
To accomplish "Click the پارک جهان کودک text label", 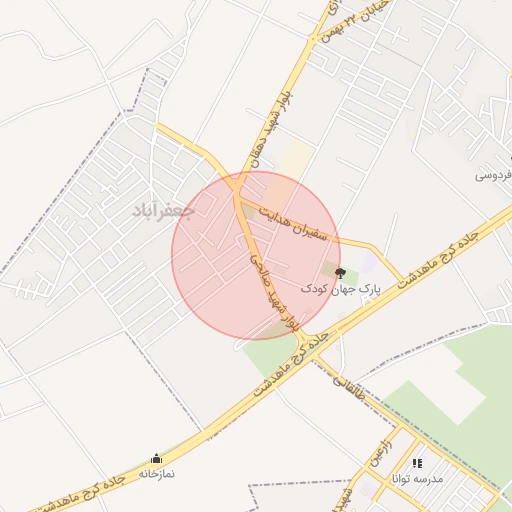I will [341, 289].
